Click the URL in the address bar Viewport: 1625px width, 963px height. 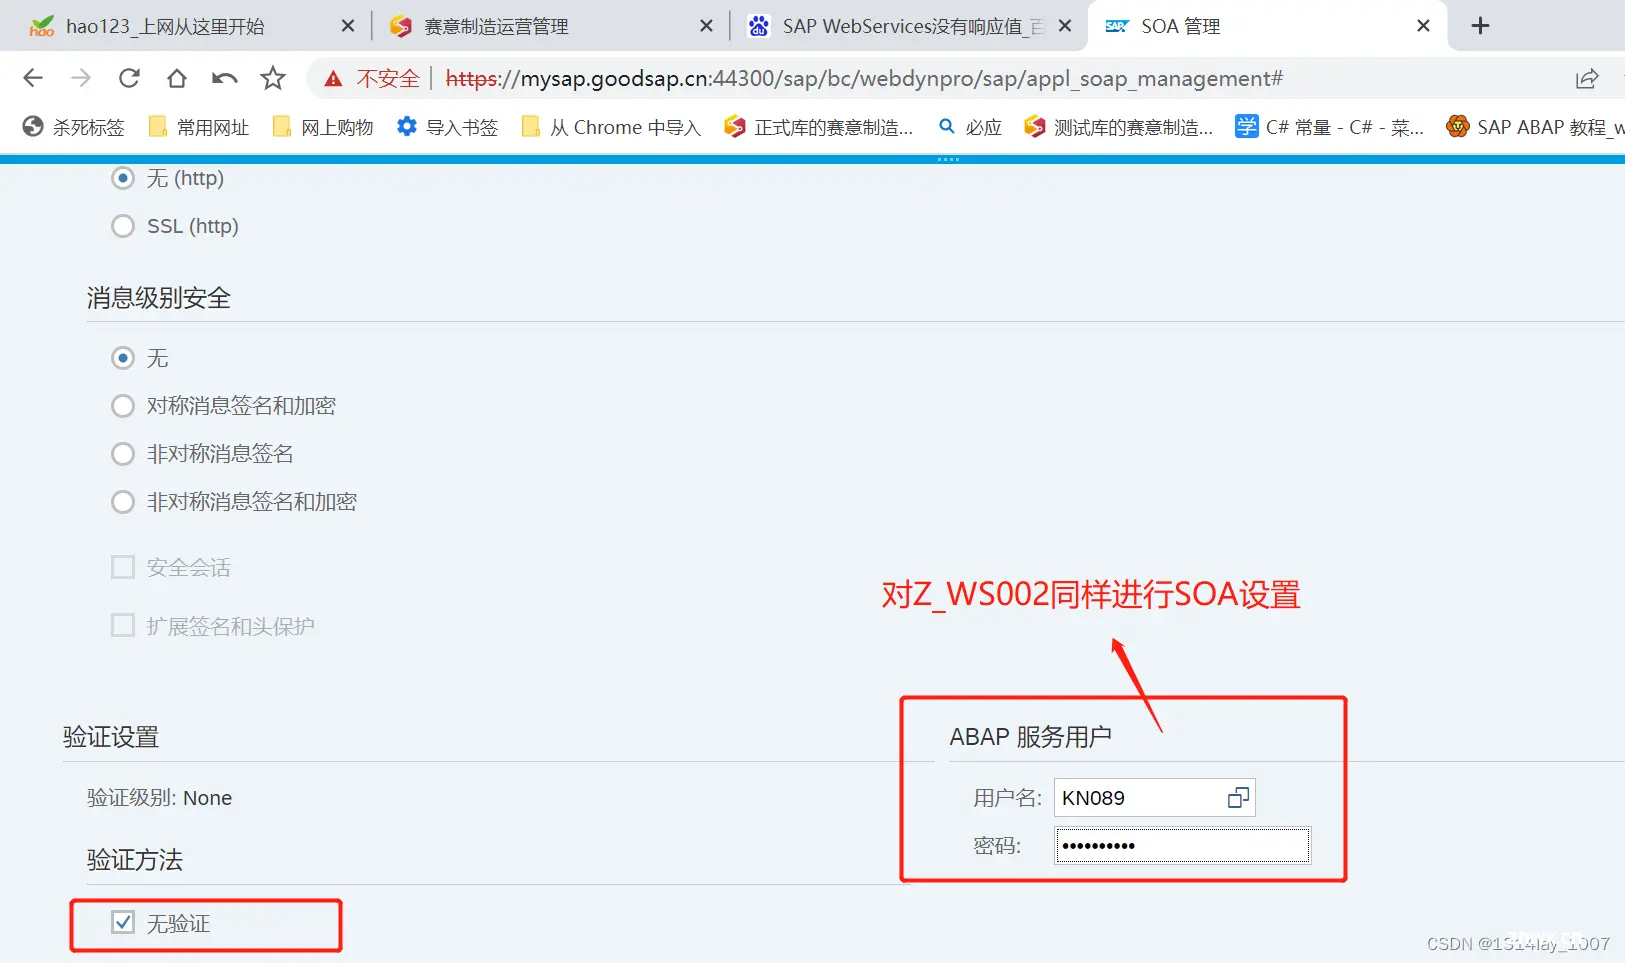864,78
